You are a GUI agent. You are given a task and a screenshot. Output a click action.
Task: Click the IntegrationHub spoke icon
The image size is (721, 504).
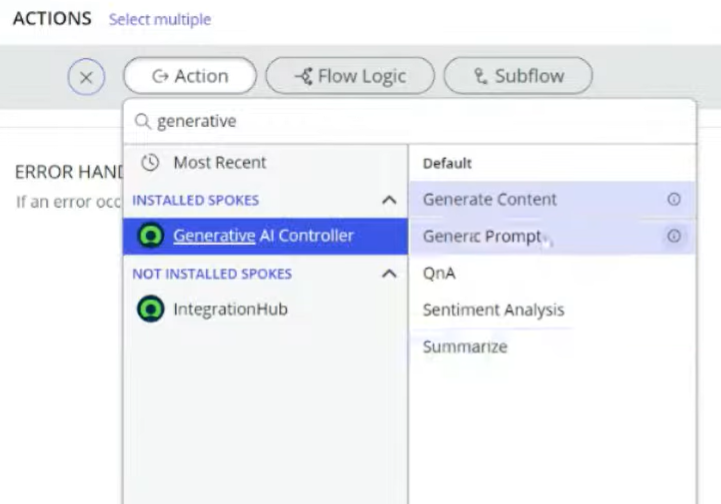coord(151,309)
